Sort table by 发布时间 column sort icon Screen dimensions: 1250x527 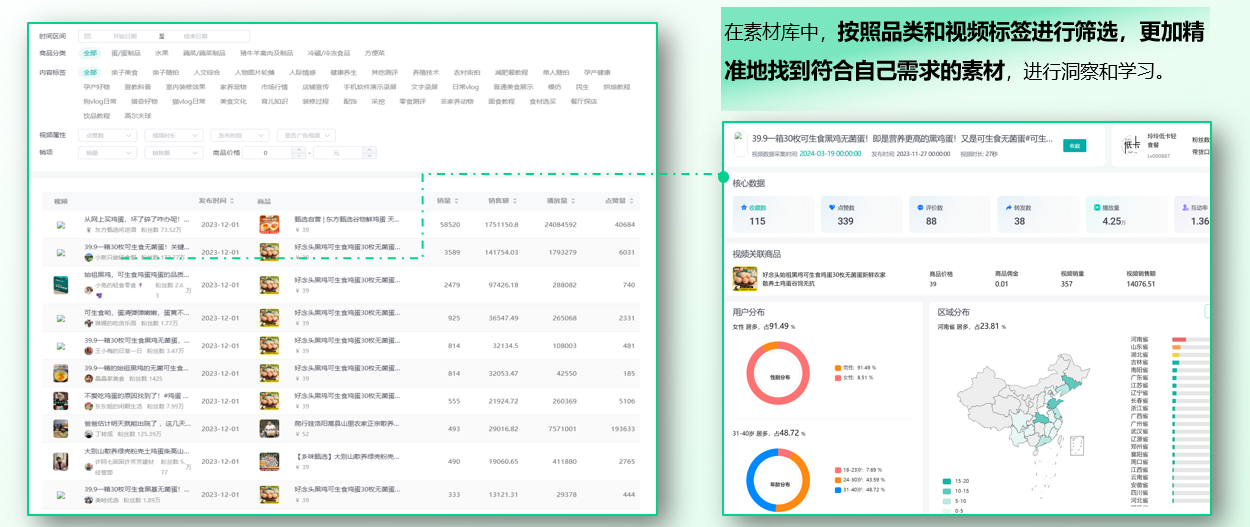coord(234,201)
